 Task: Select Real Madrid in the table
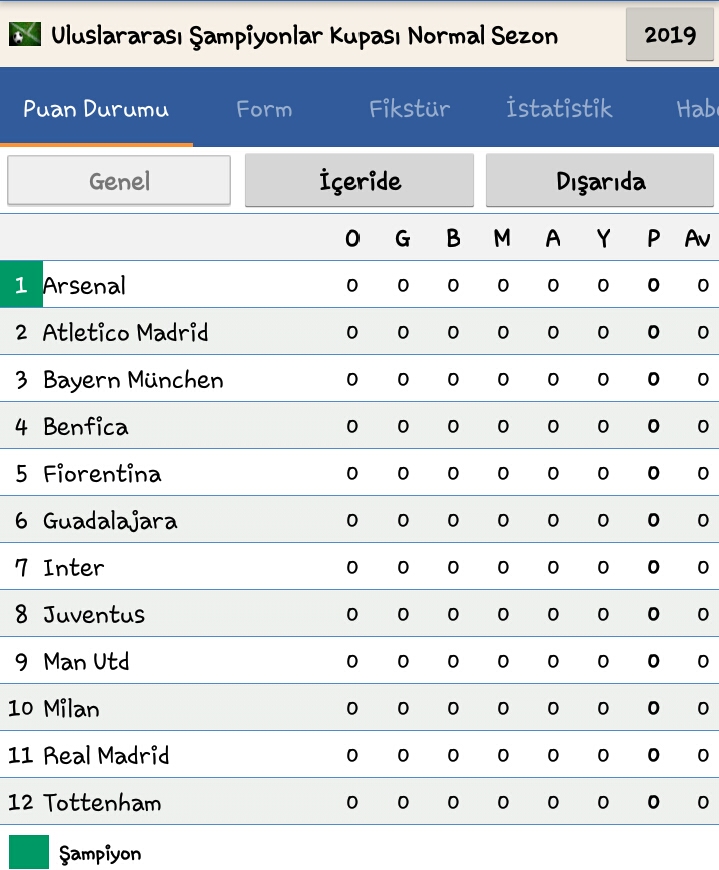(360, 754)
